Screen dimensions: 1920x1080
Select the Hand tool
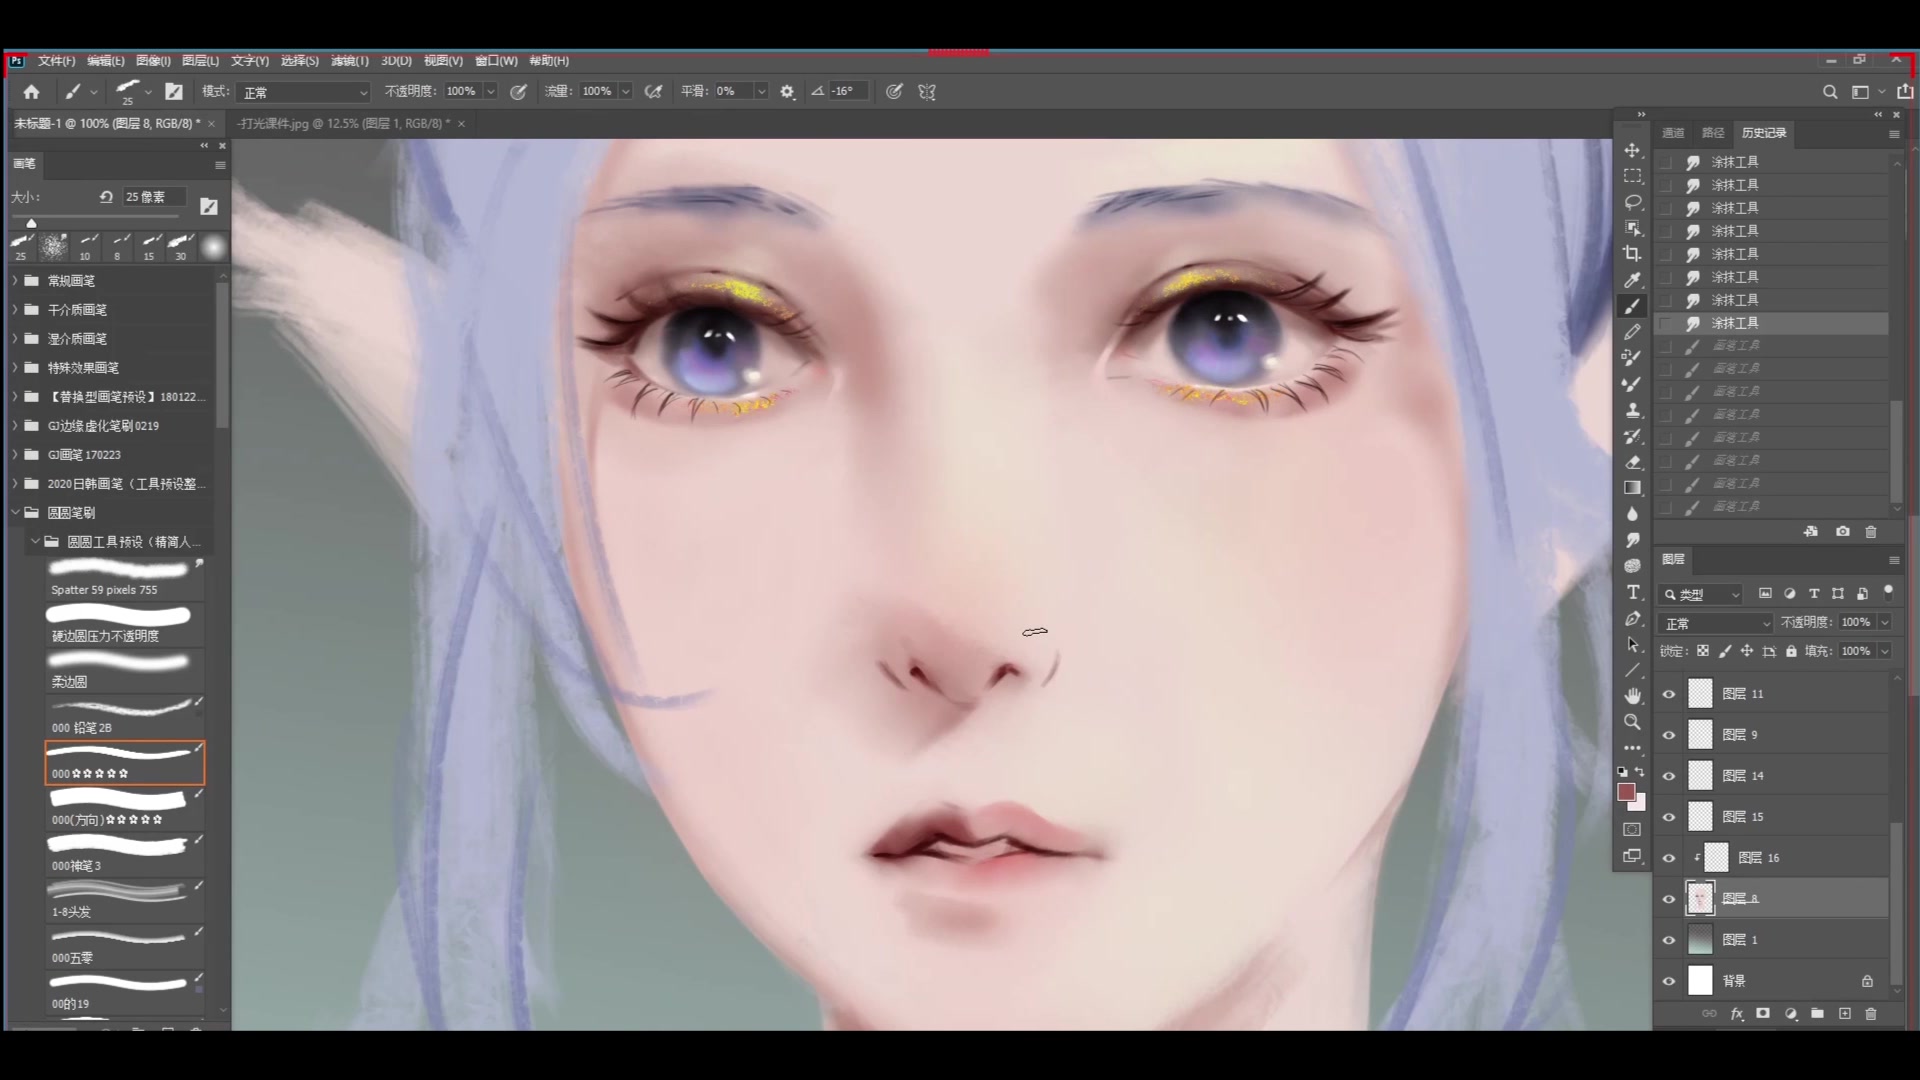coord(1632,696)
